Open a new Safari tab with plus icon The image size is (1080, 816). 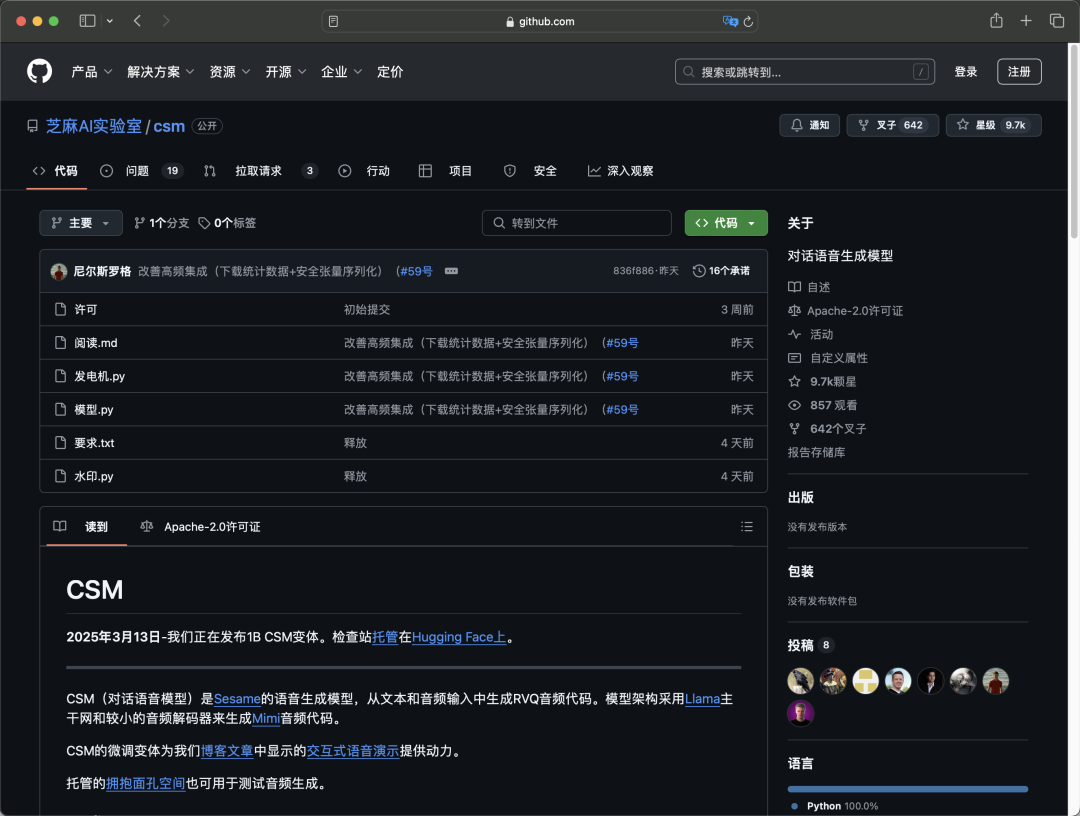click(x=1026, y=21)
